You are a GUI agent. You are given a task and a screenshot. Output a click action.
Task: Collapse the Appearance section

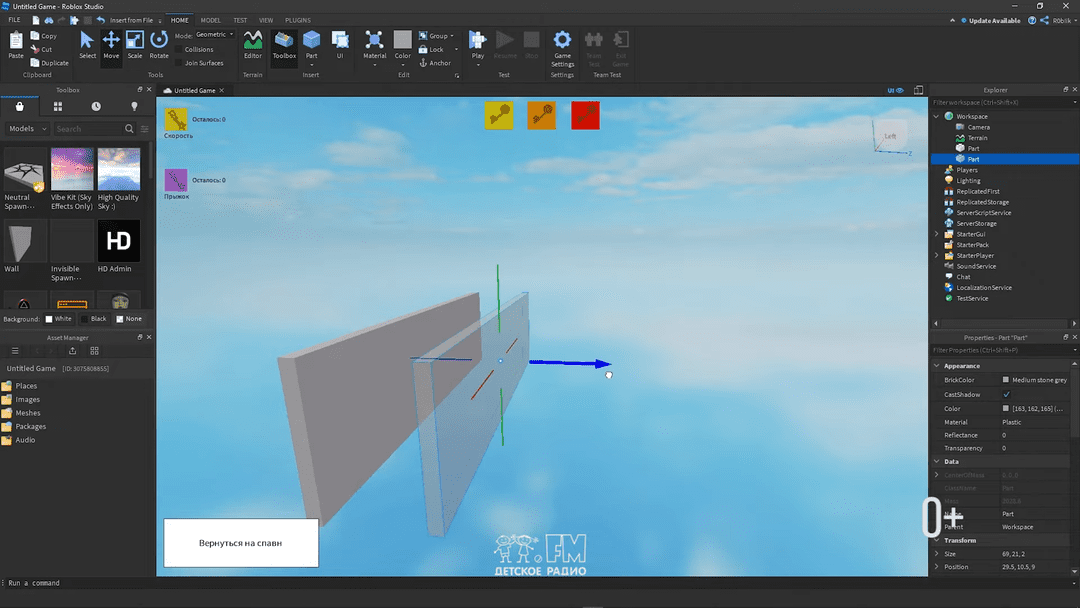pyautogui.click(x=937, y=366)
